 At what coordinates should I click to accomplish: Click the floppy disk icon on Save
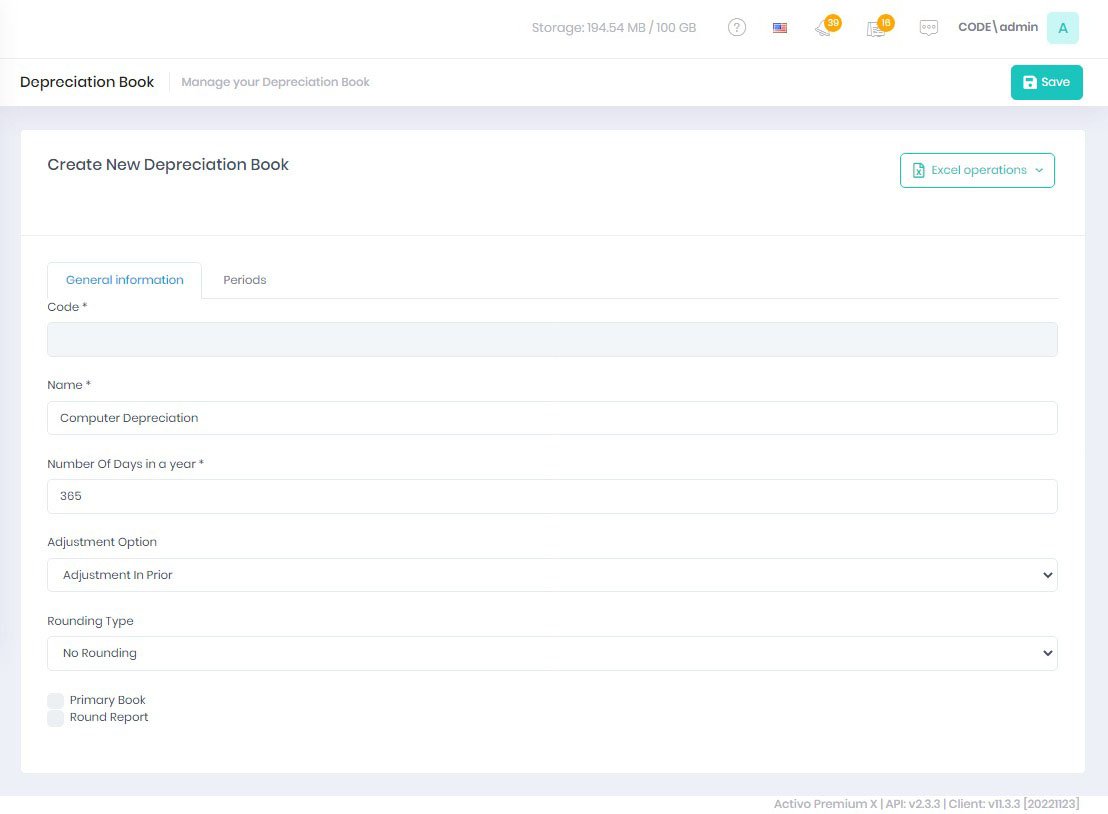[1030, 83]
